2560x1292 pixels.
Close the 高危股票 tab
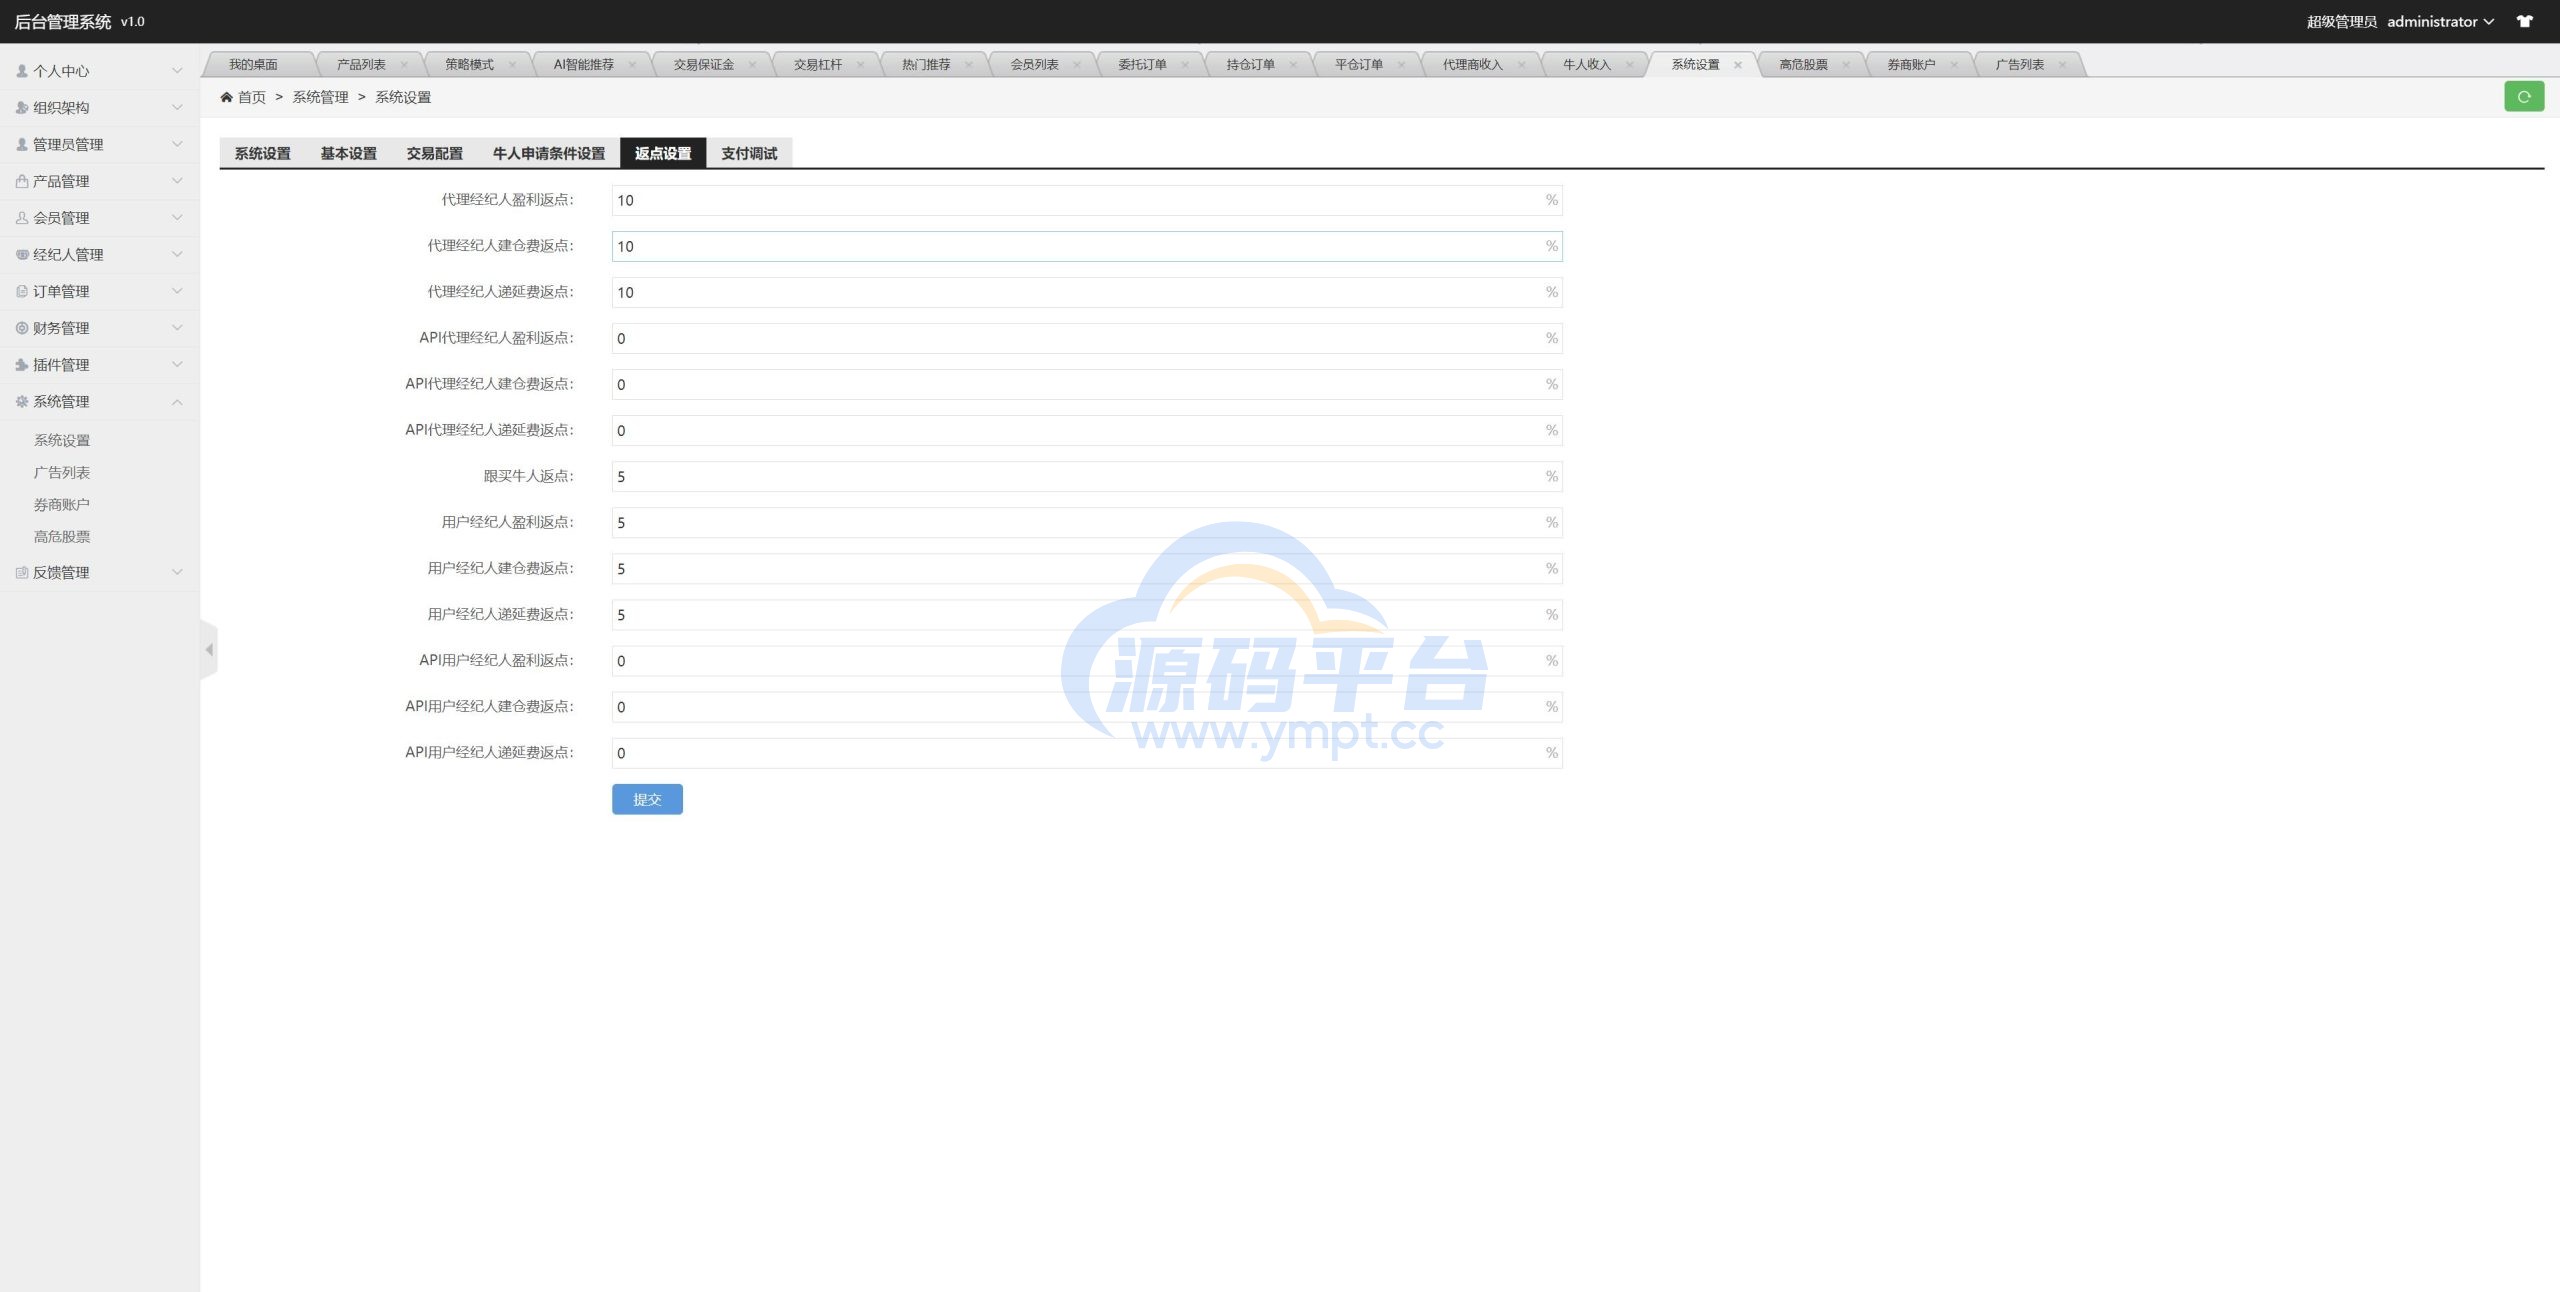(x=1846, y=65)
